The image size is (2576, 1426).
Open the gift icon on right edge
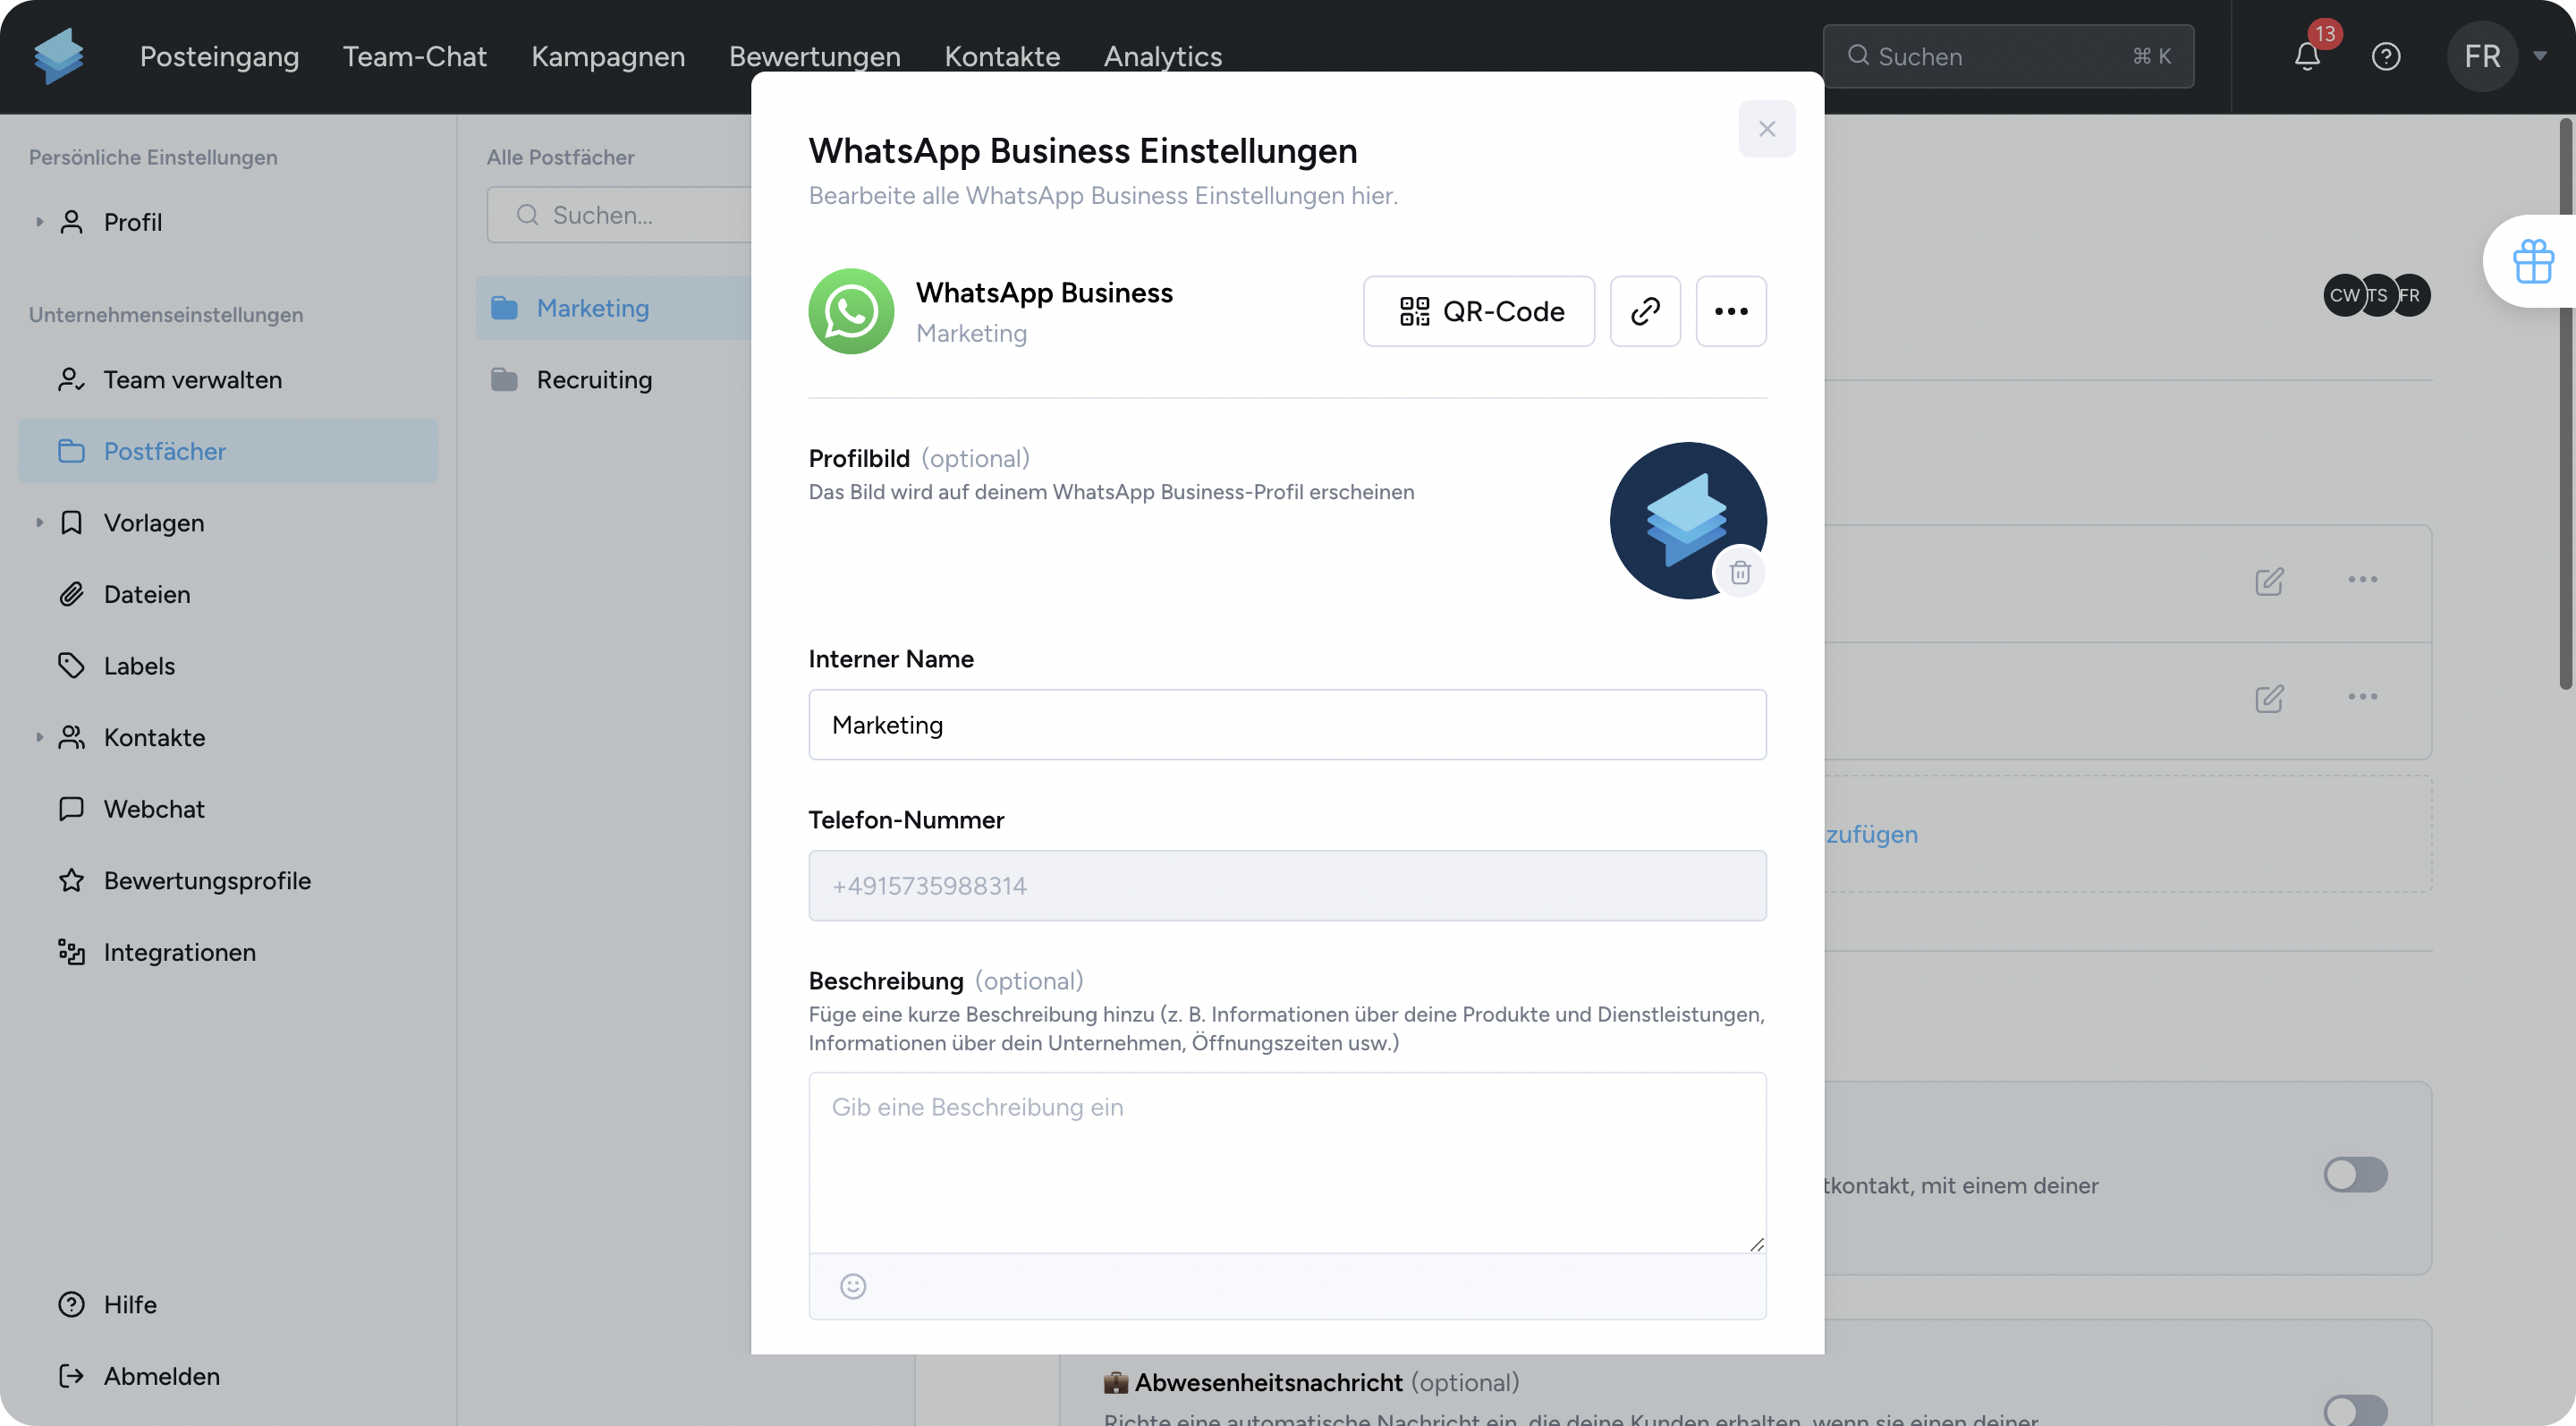(2533, 261)
